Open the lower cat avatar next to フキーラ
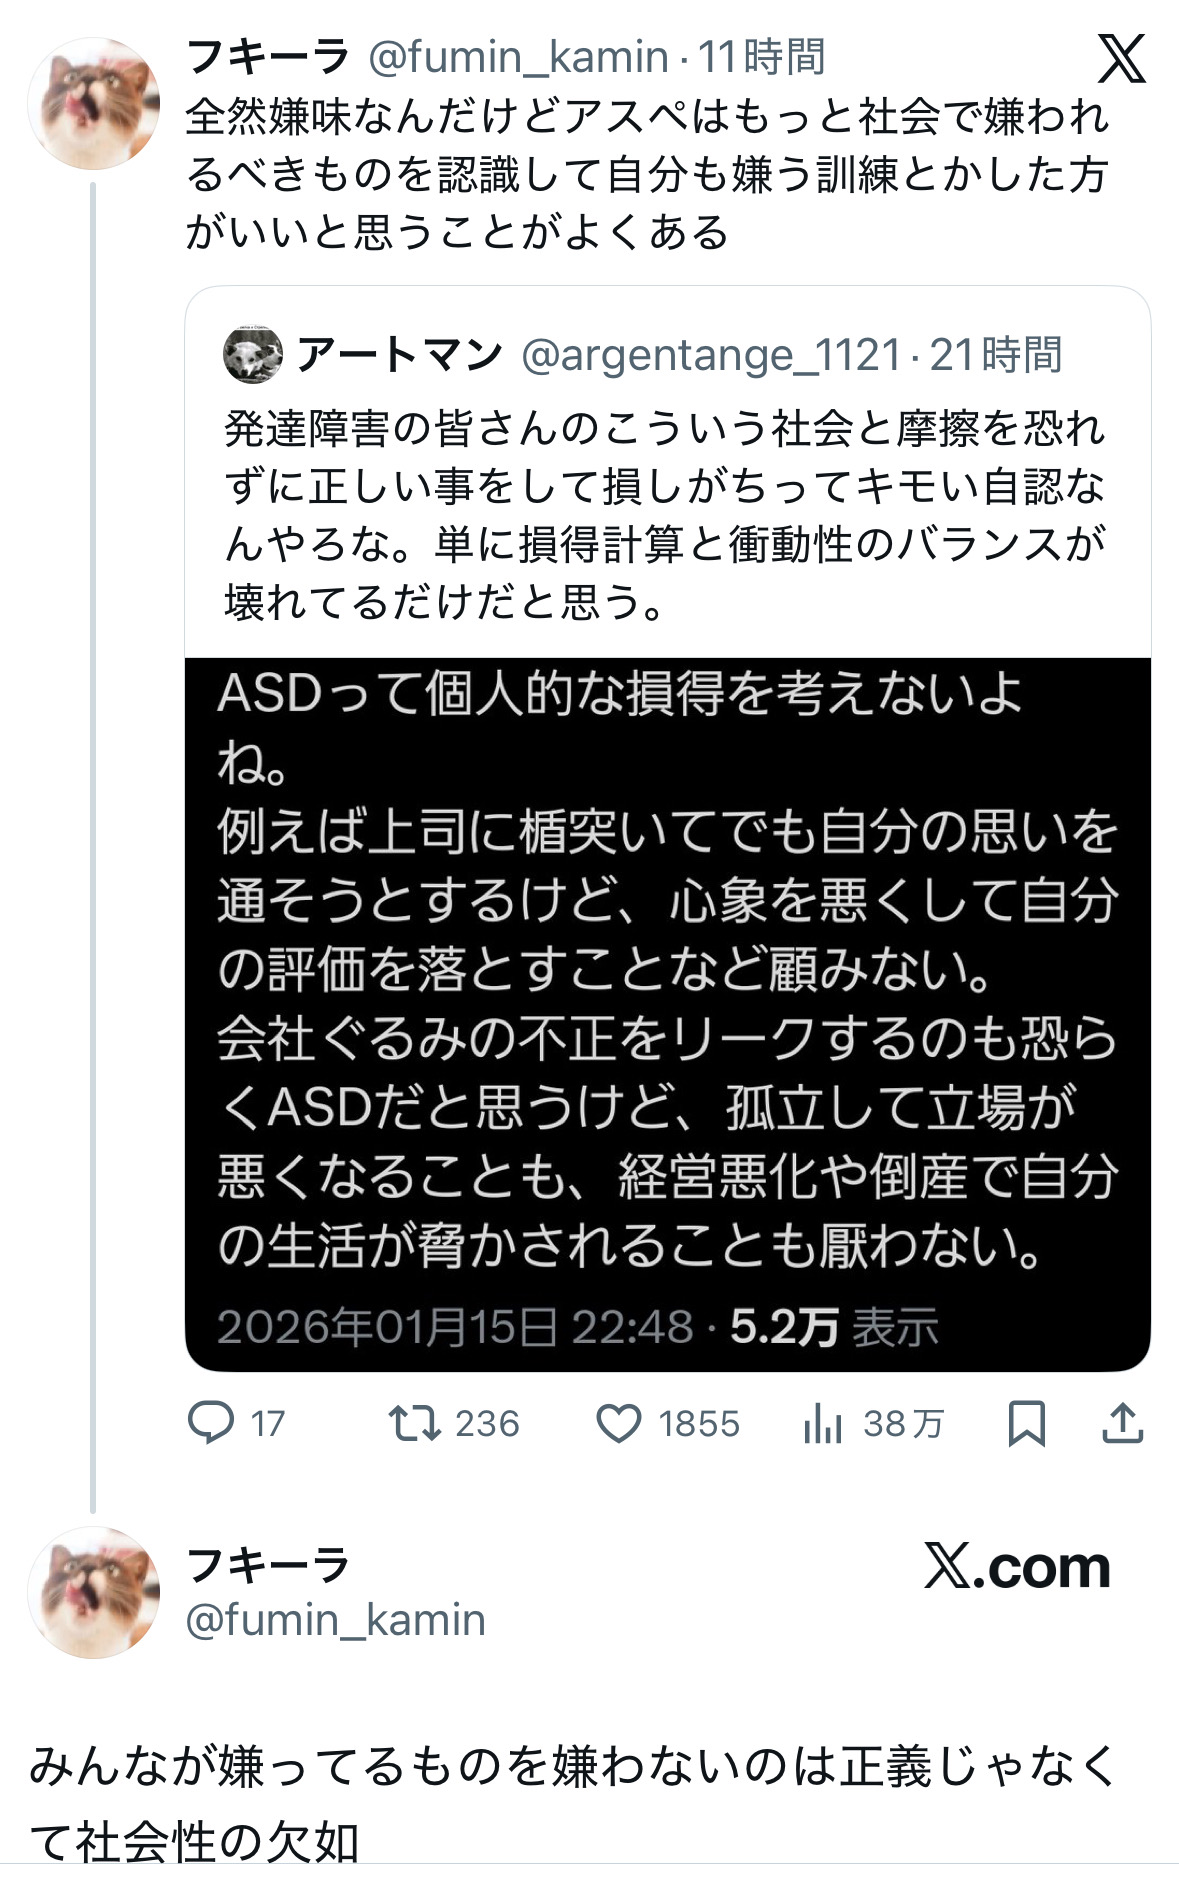Screen dimensions: 1179x1888 coord(93,1592)
